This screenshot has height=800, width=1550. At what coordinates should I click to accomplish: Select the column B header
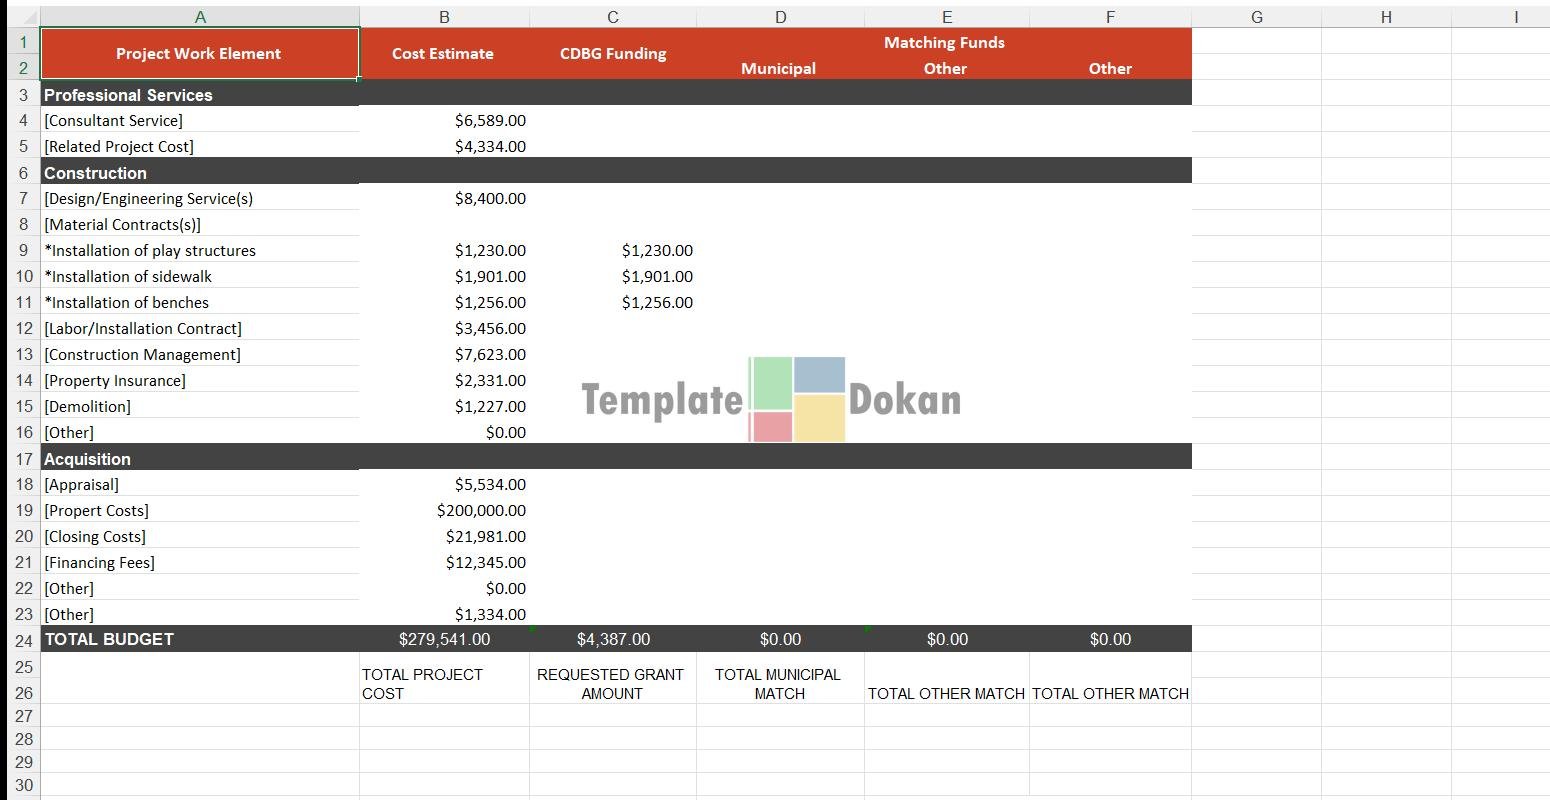point(444,17)
